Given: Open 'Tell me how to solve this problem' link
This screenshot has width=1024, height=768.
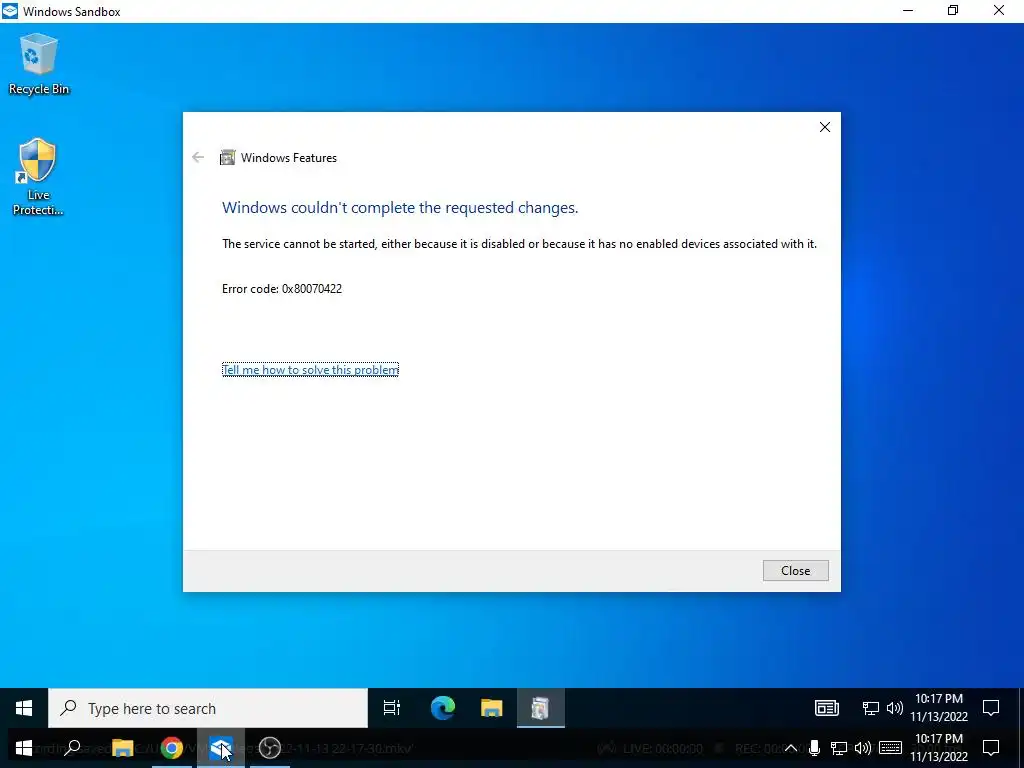Looking at the screenshot, I should coord(310,370).
